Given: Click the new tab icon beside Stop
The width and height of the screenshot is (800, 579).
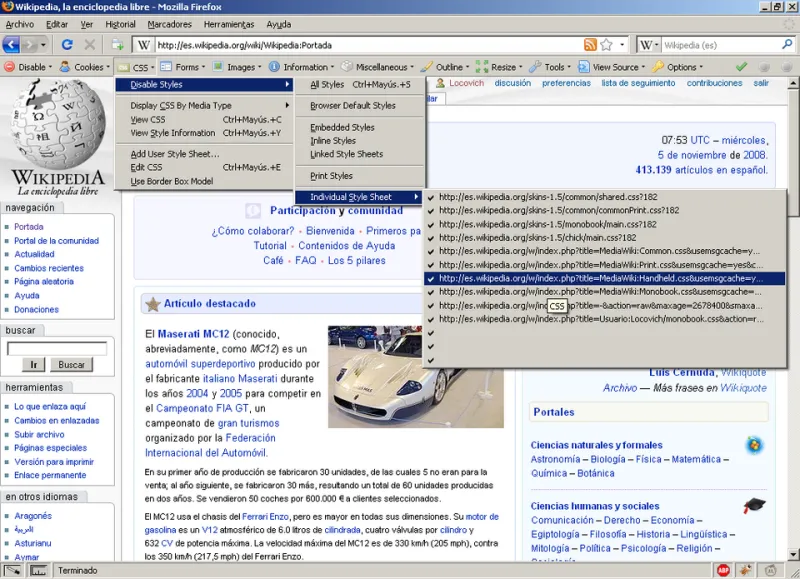Looking at the screenshot, I should coord(117,45).
